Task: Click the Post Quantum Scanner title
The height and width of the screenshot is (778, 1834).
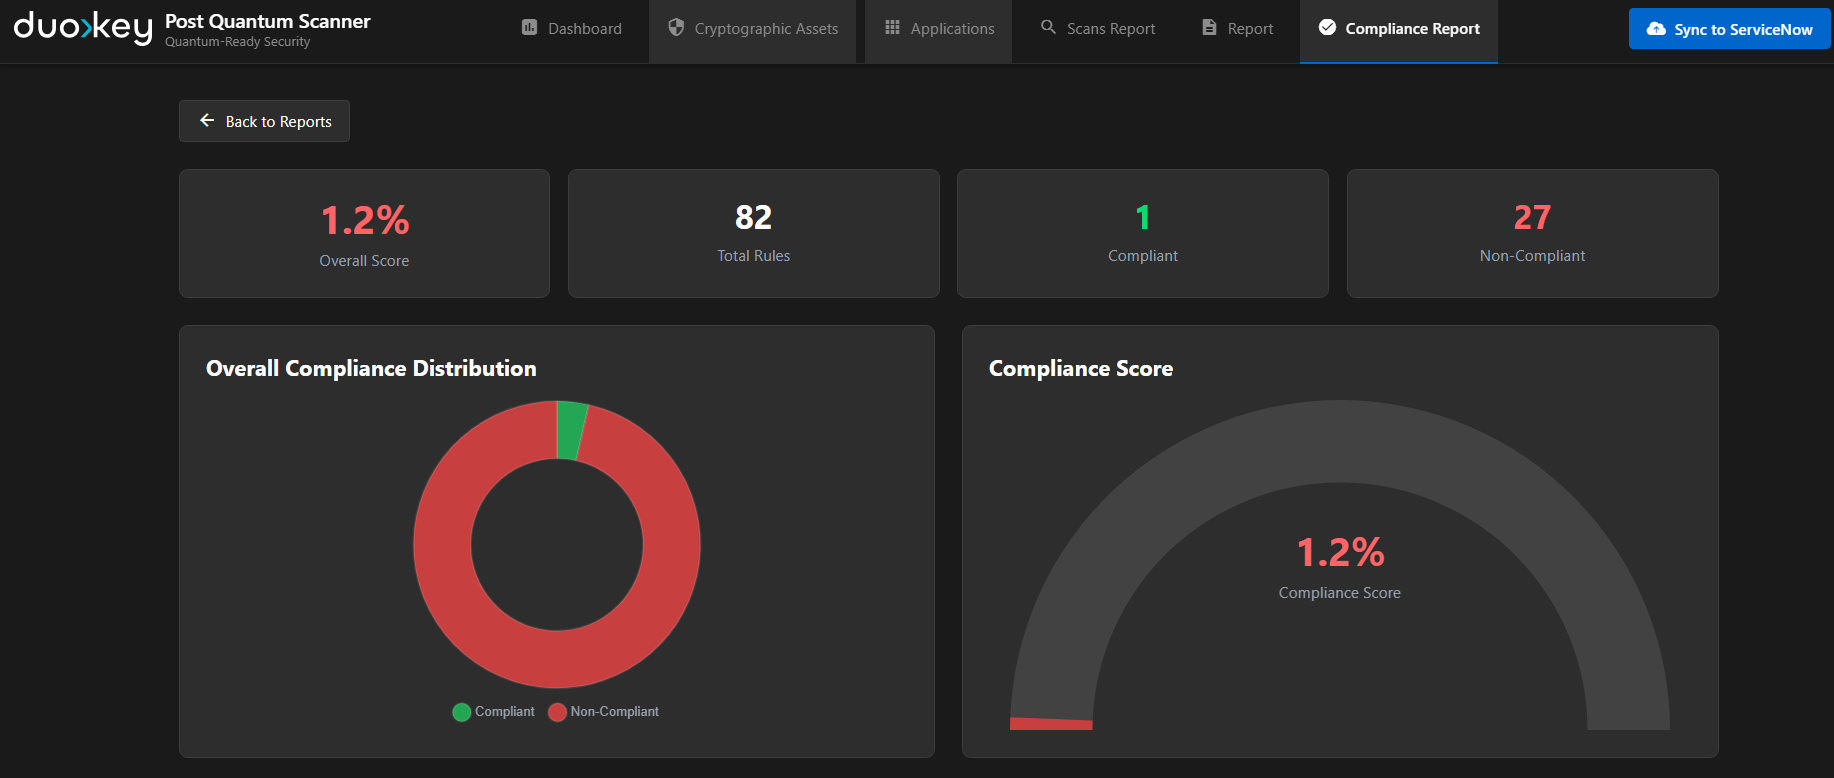Action: pyautogui.click(x=268, y=21)
